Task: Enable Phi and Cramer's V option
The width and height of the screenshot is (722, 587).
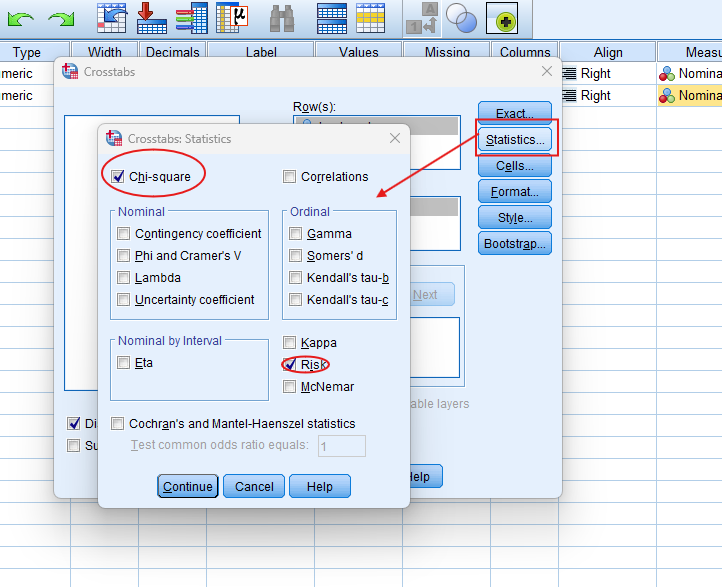Action: [124, 256]
